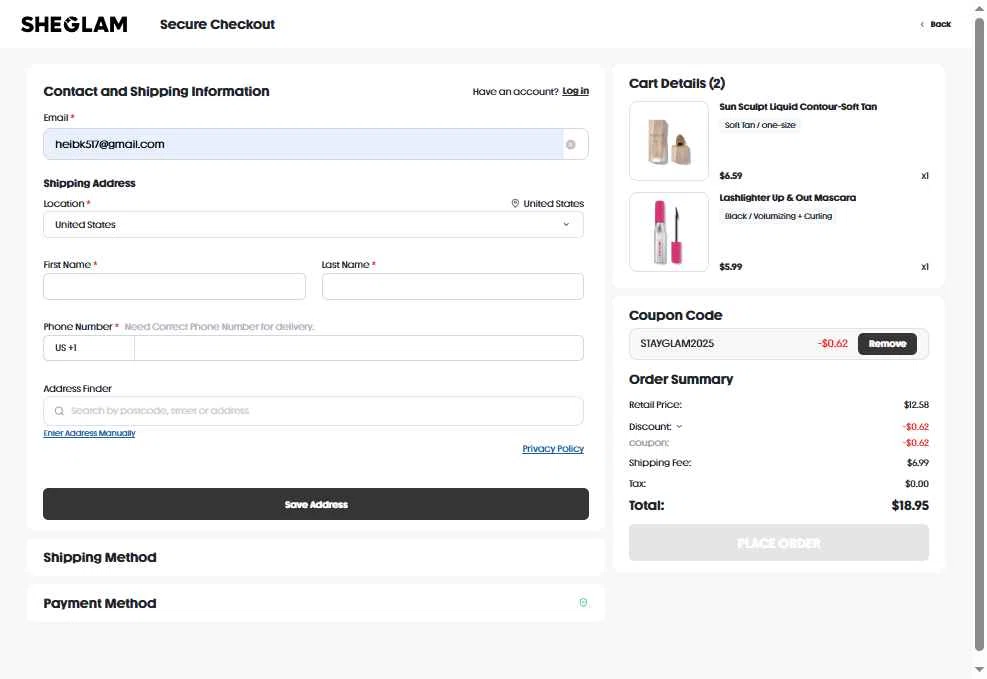Open the Location country dropdown

[313, 225]
